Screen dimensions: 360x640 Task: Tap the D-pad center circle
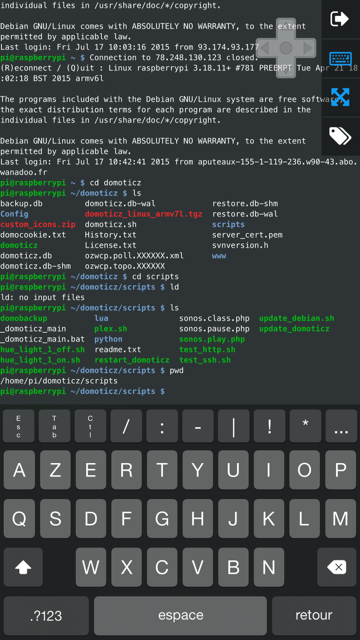tap(286, 48)
